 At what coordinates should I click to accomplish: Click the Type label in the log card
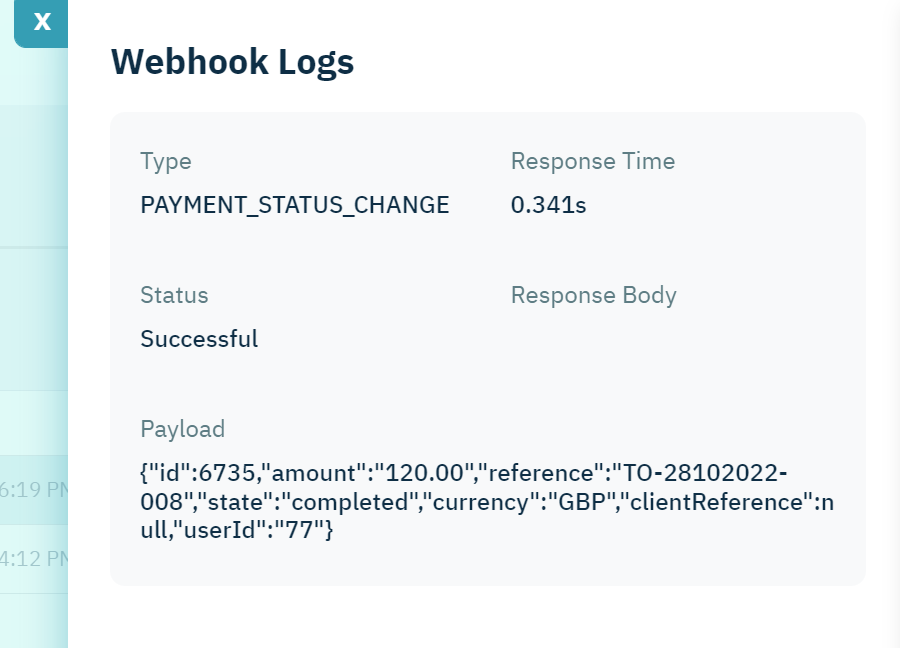[166, 161]
